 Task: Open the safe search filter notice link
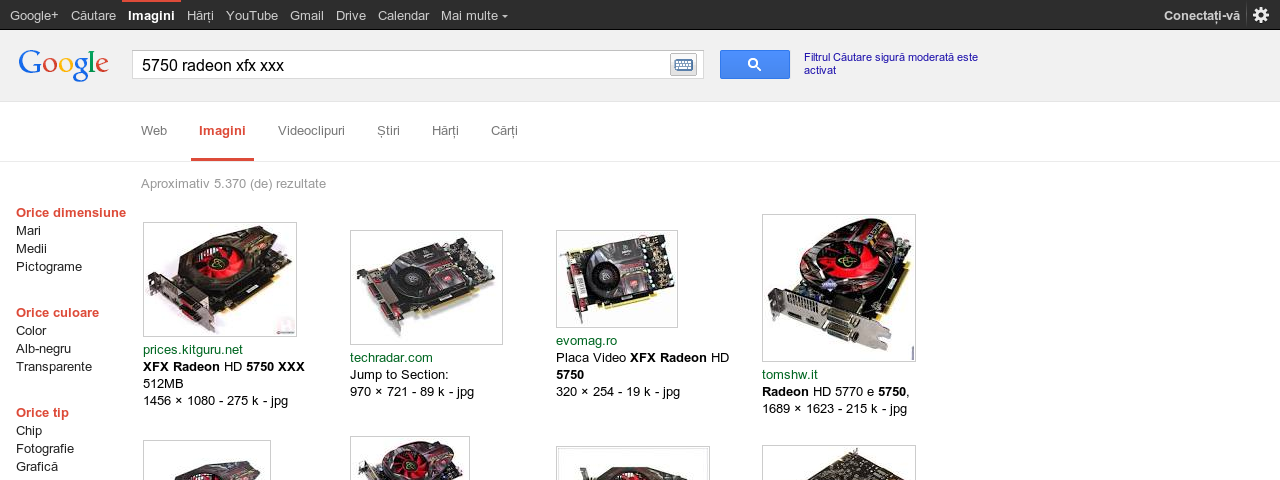click(891, 64)
